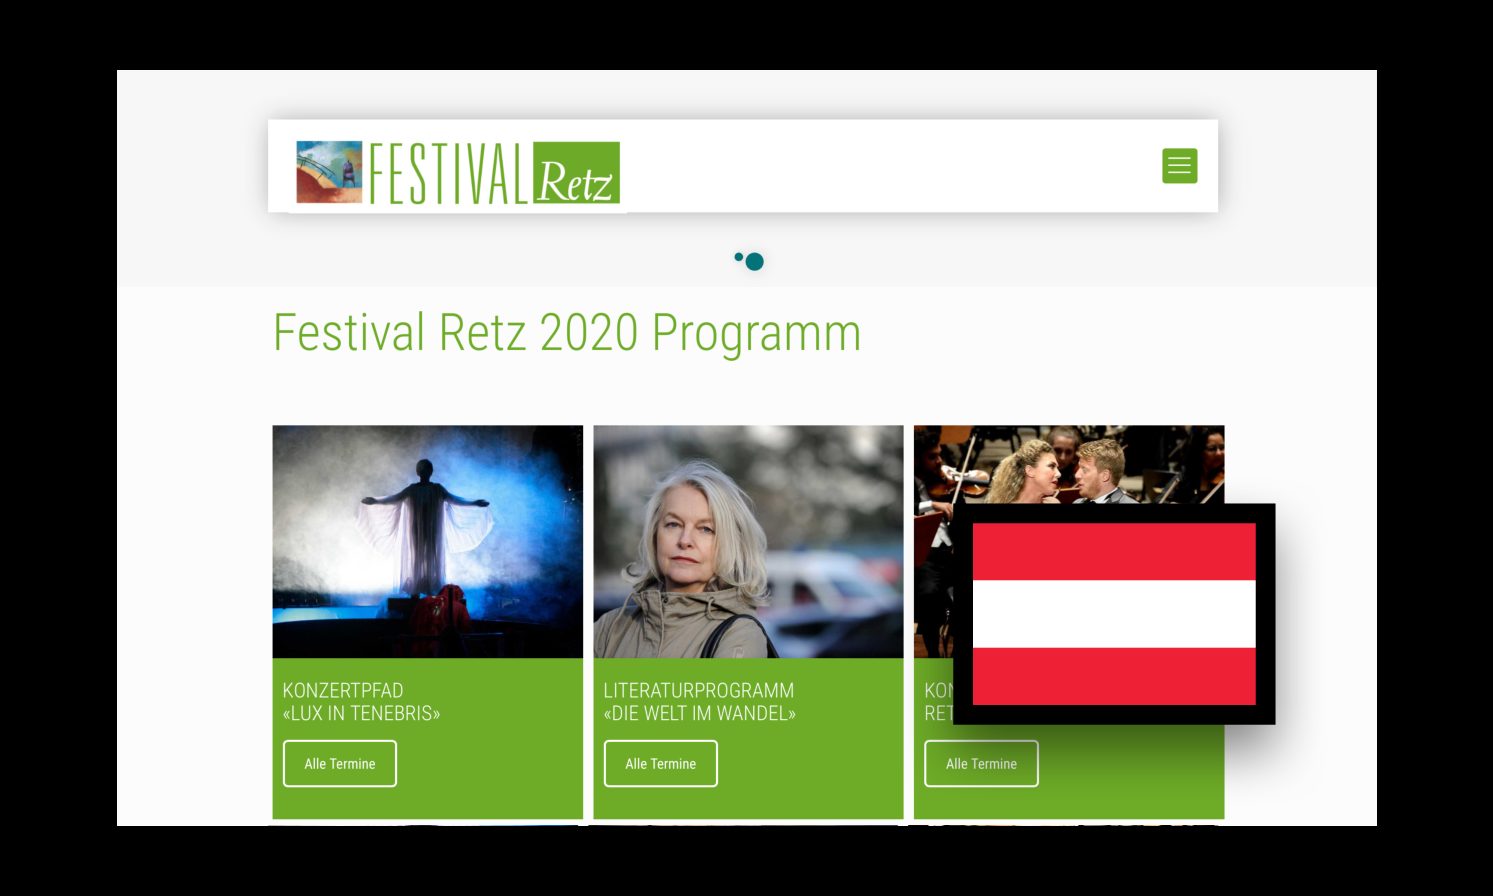Open the Lux in Tenebris stage photo

point(427,542)
